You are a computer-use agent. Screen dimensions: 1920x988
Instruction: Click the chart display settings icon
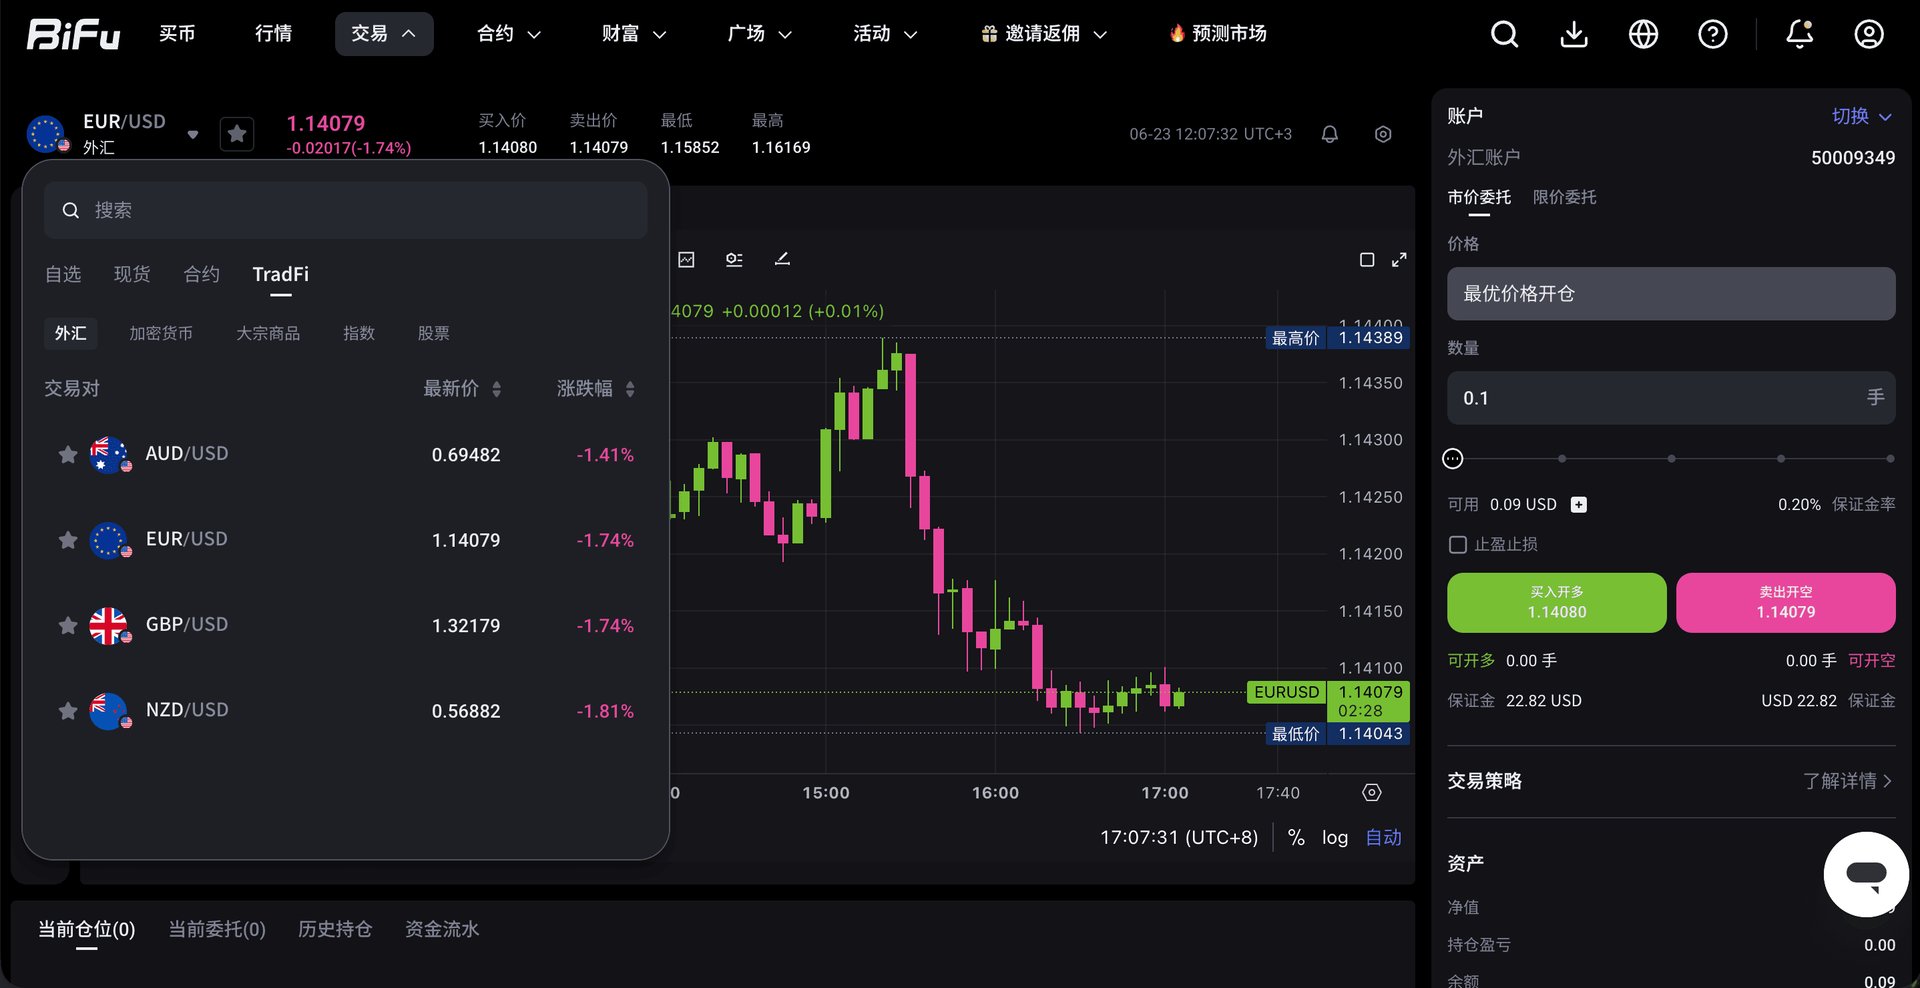tap(734, 259)
